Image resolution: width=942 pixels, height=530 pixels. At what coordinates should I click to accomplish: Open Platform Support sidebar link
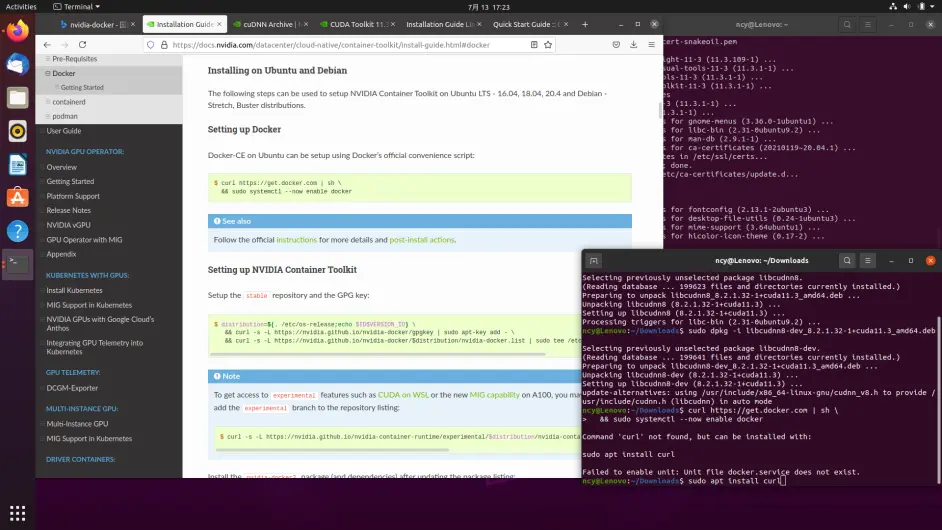(73, 196)
